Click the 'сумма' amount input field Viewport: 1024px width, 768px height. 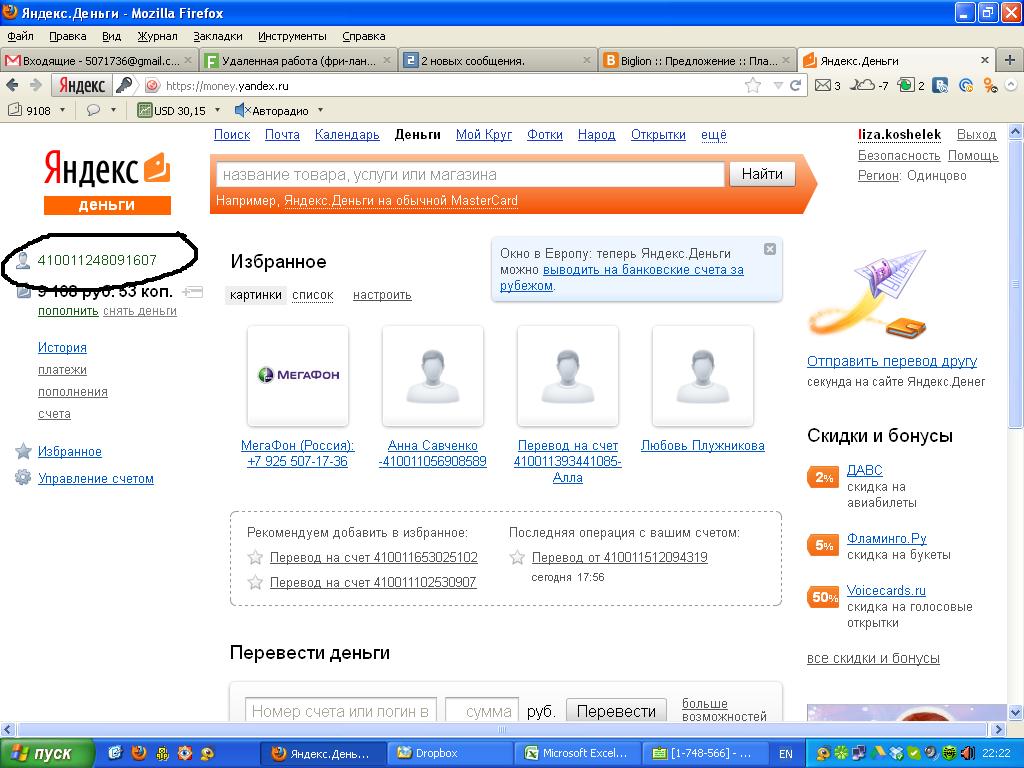[x=482, y=711]
